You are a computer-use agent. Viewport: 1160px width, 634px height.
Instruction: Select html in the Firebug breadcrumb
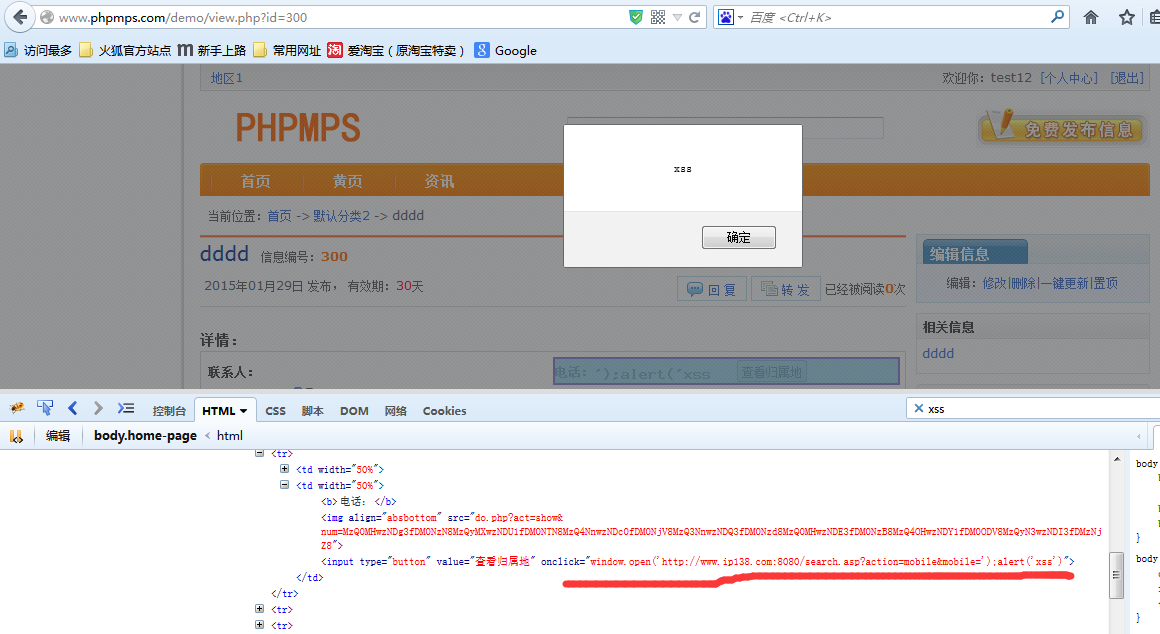coord(229,436)
